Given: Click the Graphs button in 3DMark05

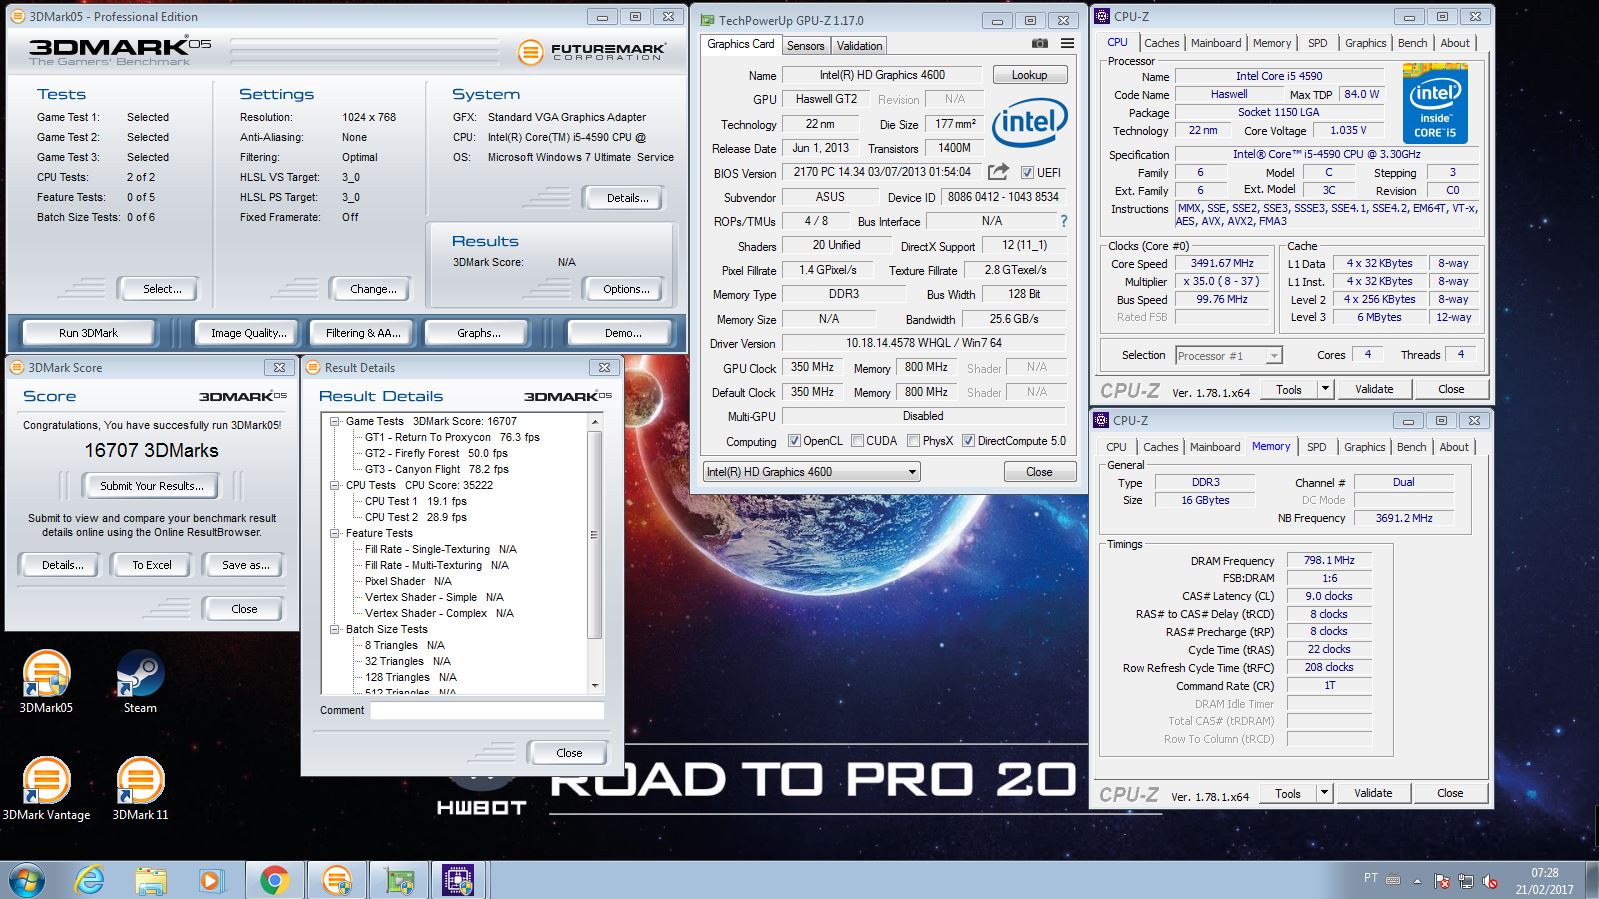Looking at the screenshot, I should click(x=479, y=333).
